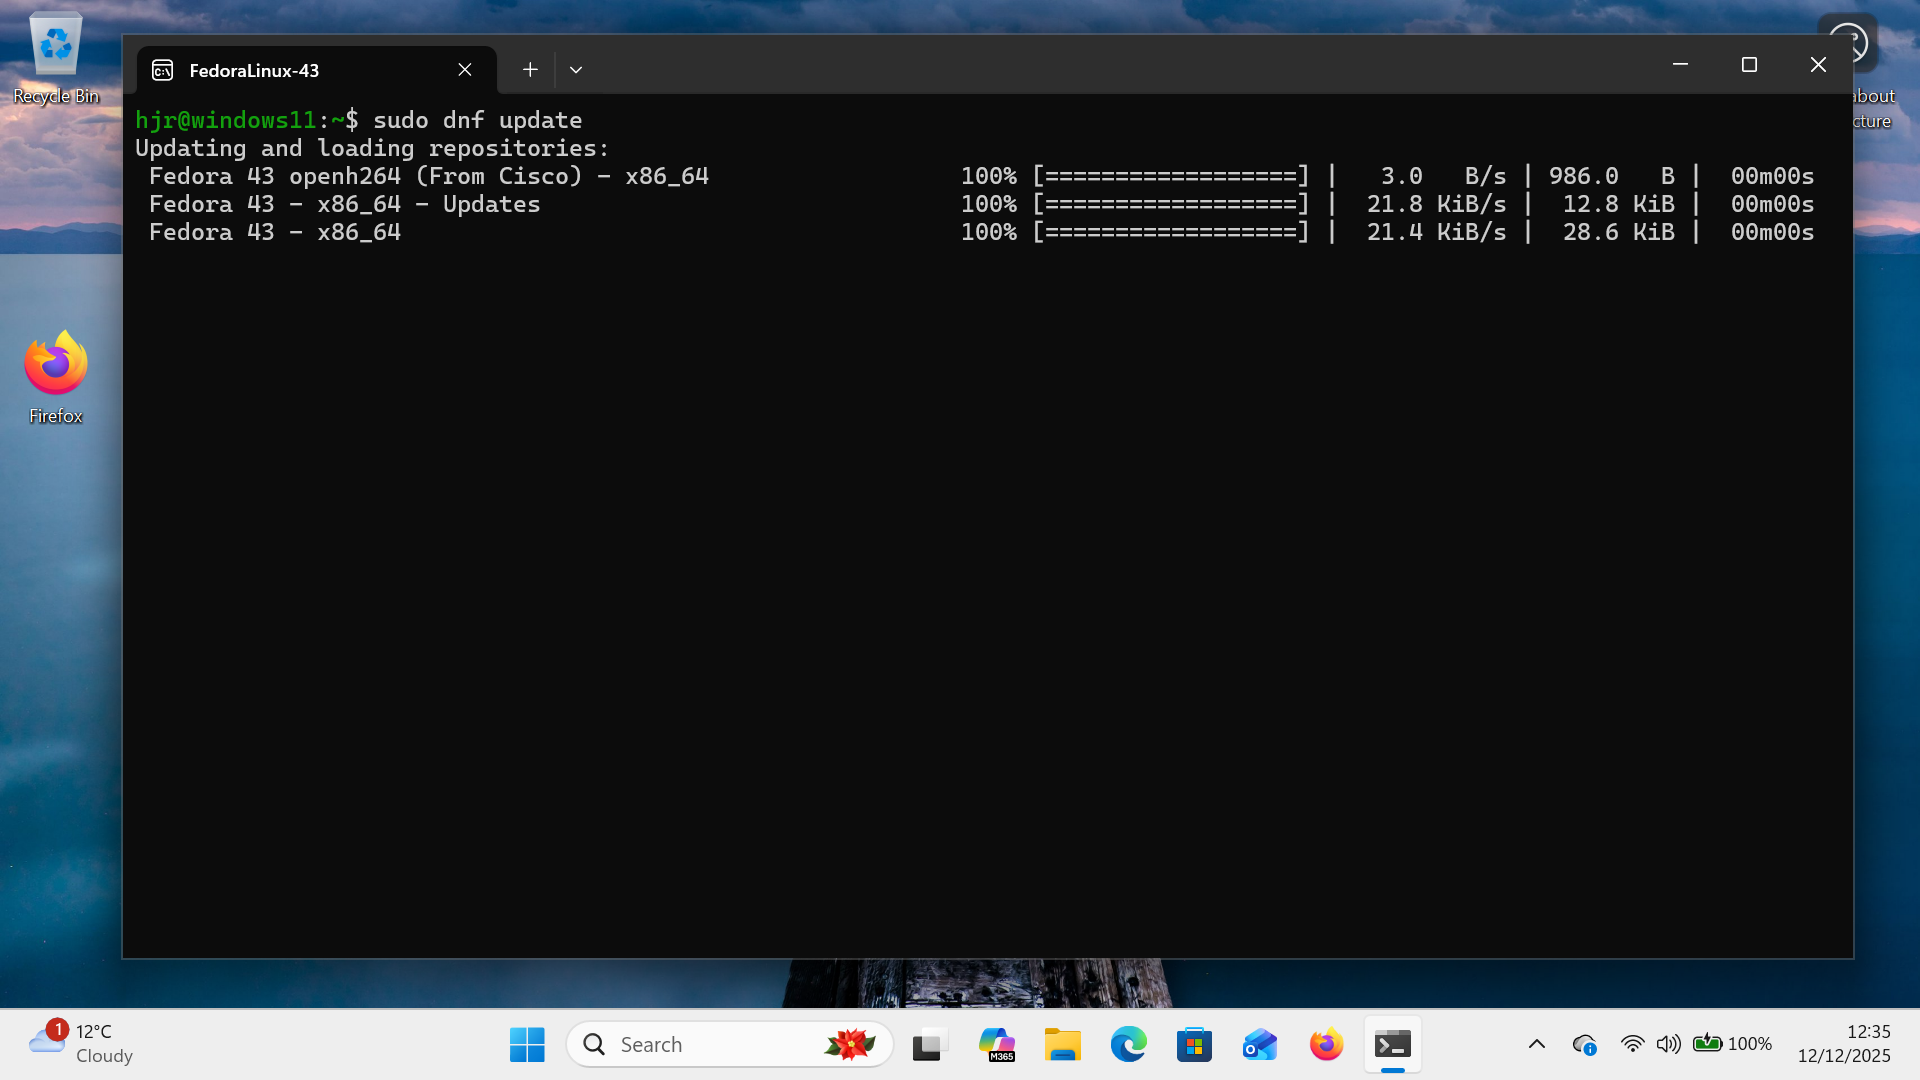Expand the hidden system tray icons chevron
The width and height of the screenshot is (1920, 1080).
1537,1044
